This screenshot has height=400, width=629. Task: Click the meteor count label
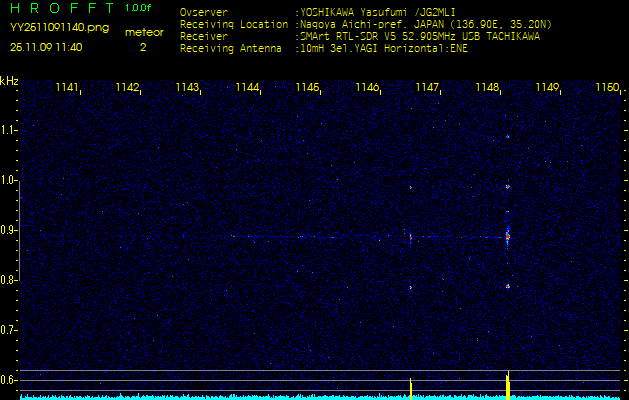pyautogui.click(x=142, y=32)
